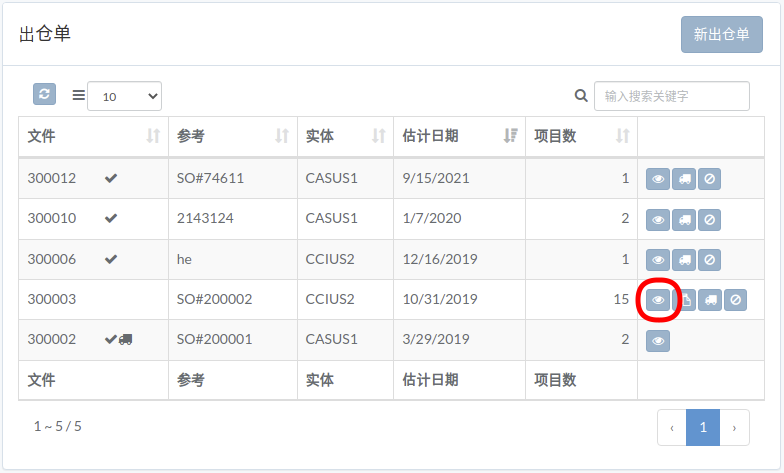Cancel order 300003 with ban icon
This screenshot has width=784, height=473.
(736, 300)
